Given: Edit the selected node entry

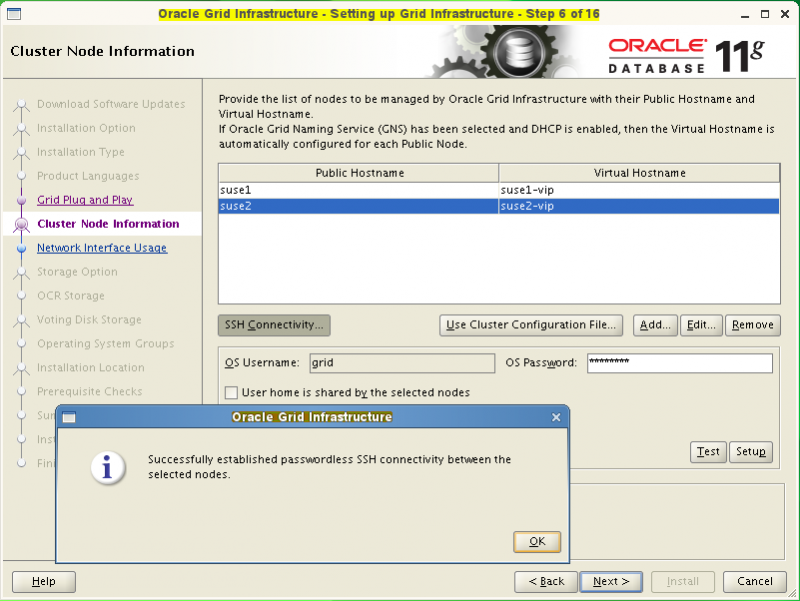Looking at the screenshot, I should tap(700, 324).
